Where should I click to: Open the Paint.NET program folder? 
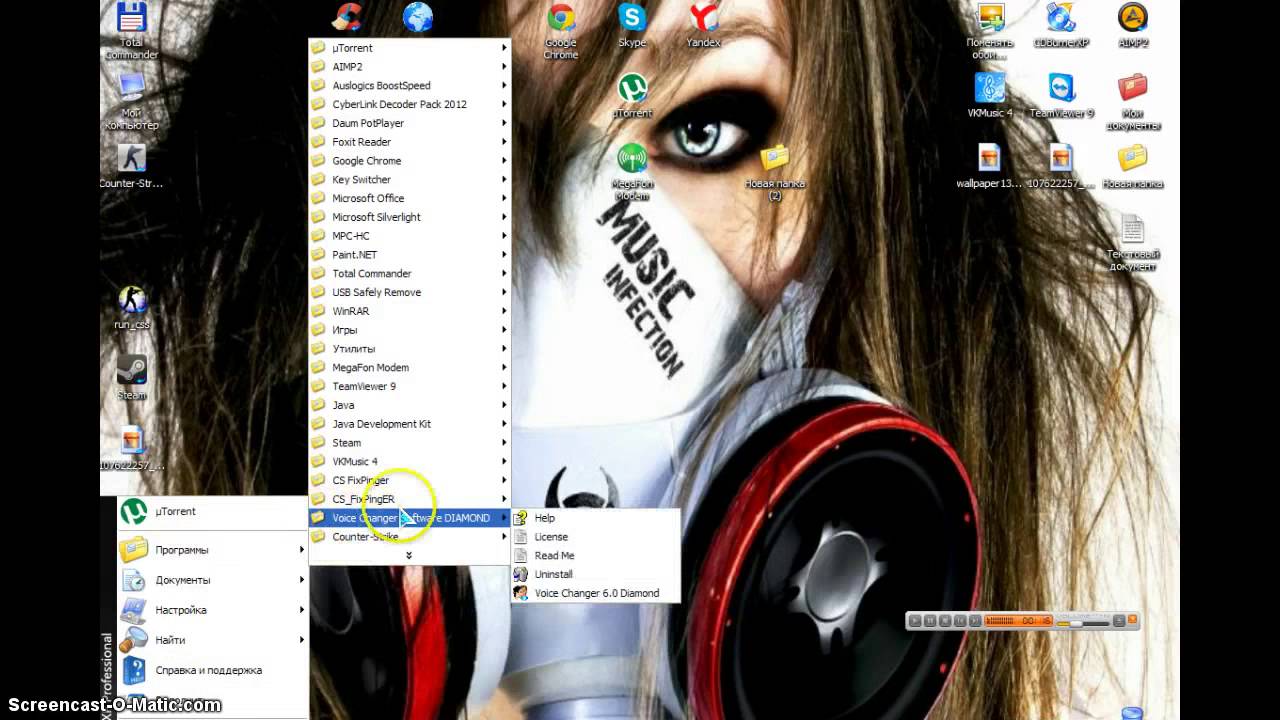tap(409, 255)
